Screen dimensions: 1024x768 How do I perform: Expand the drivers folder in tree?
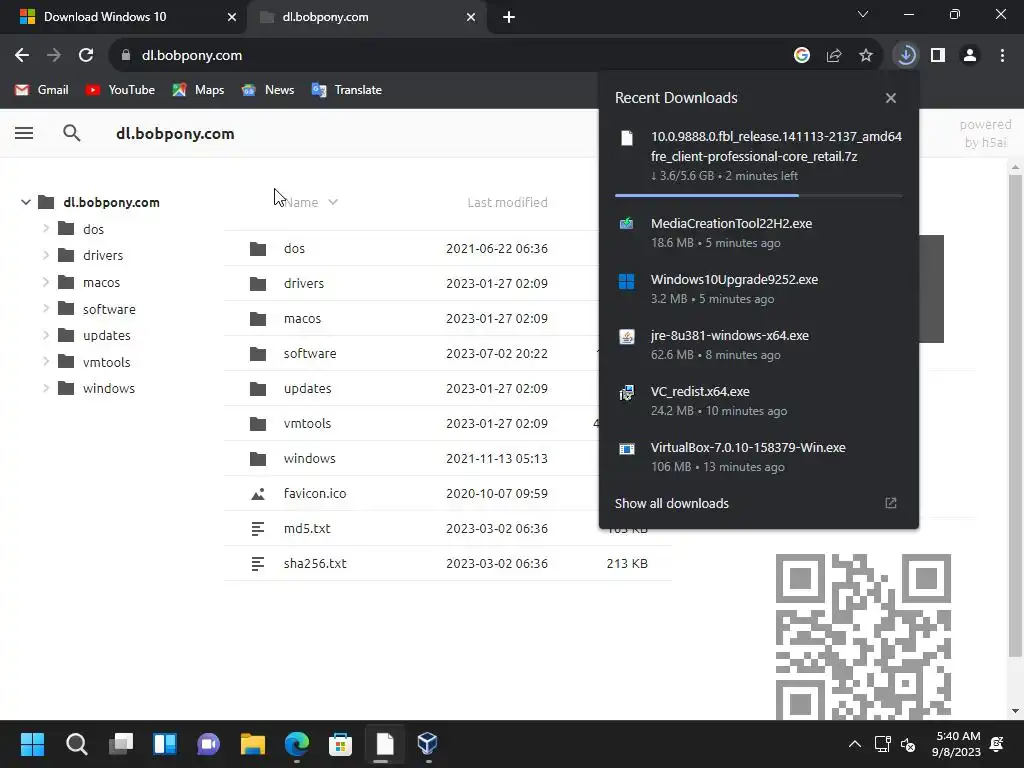(x=46, y=255)
